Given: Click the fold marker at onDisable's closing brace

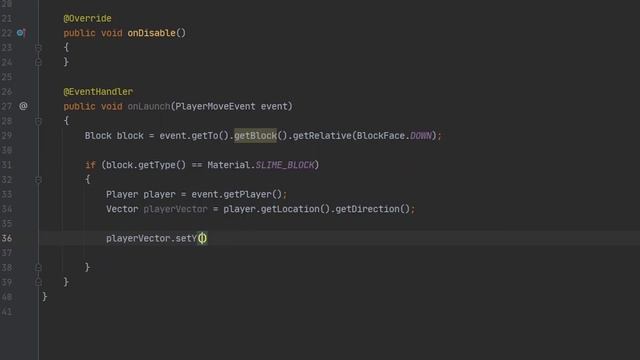Looking at the screenshot, I should point(38,62).
